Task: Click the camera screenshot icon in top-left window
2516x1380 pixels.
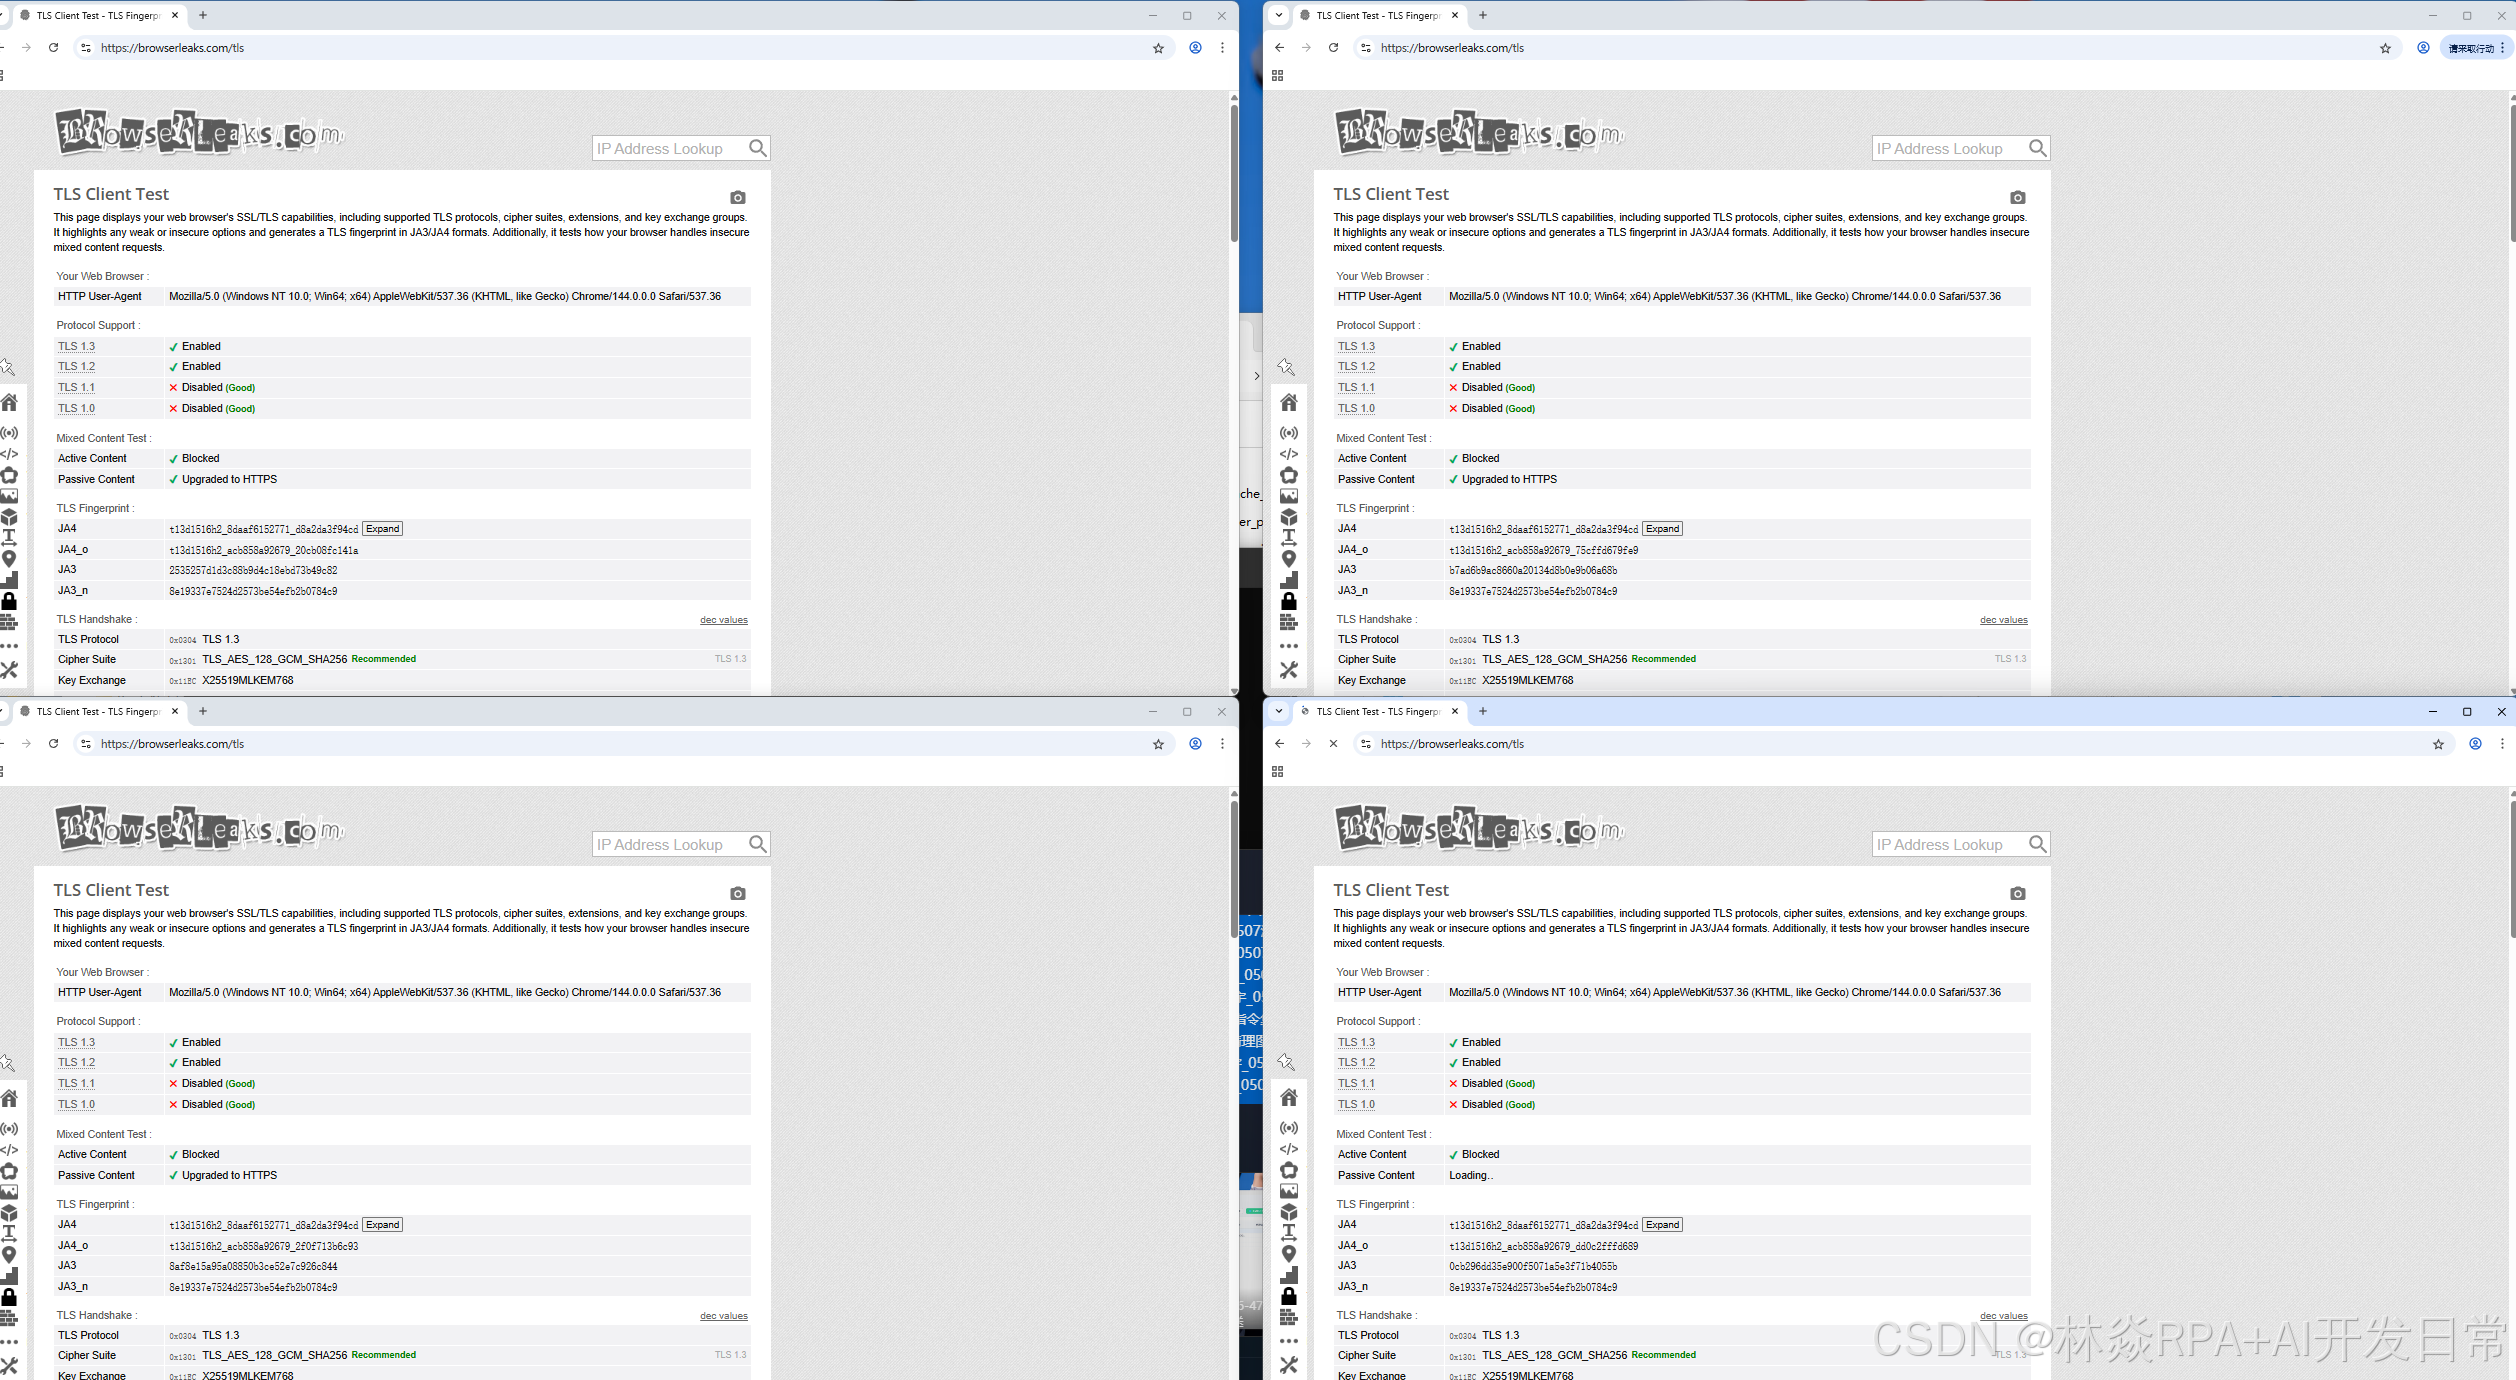Action: (x=738, y=197)
